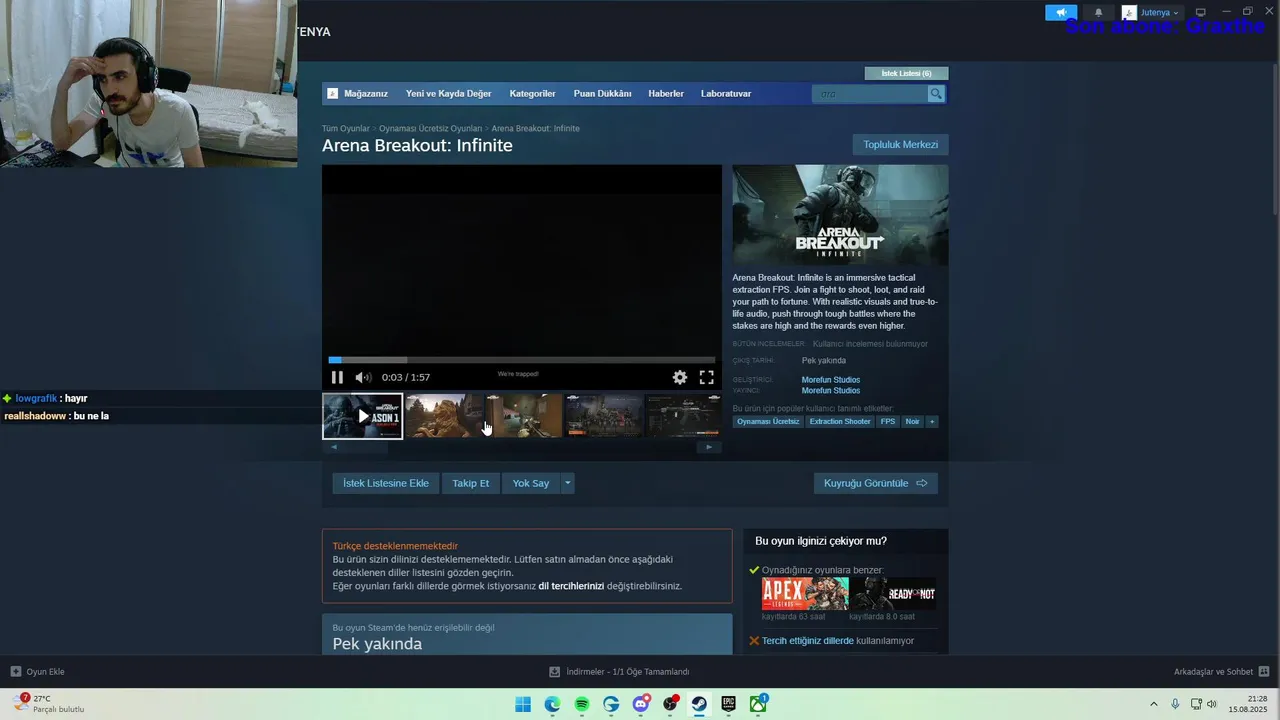Select the Extraction Shooter tag

pos(840,422)
